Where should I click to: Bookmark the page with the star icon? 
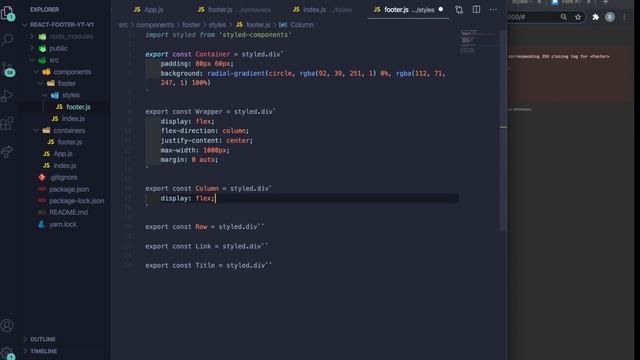point(578,17)
